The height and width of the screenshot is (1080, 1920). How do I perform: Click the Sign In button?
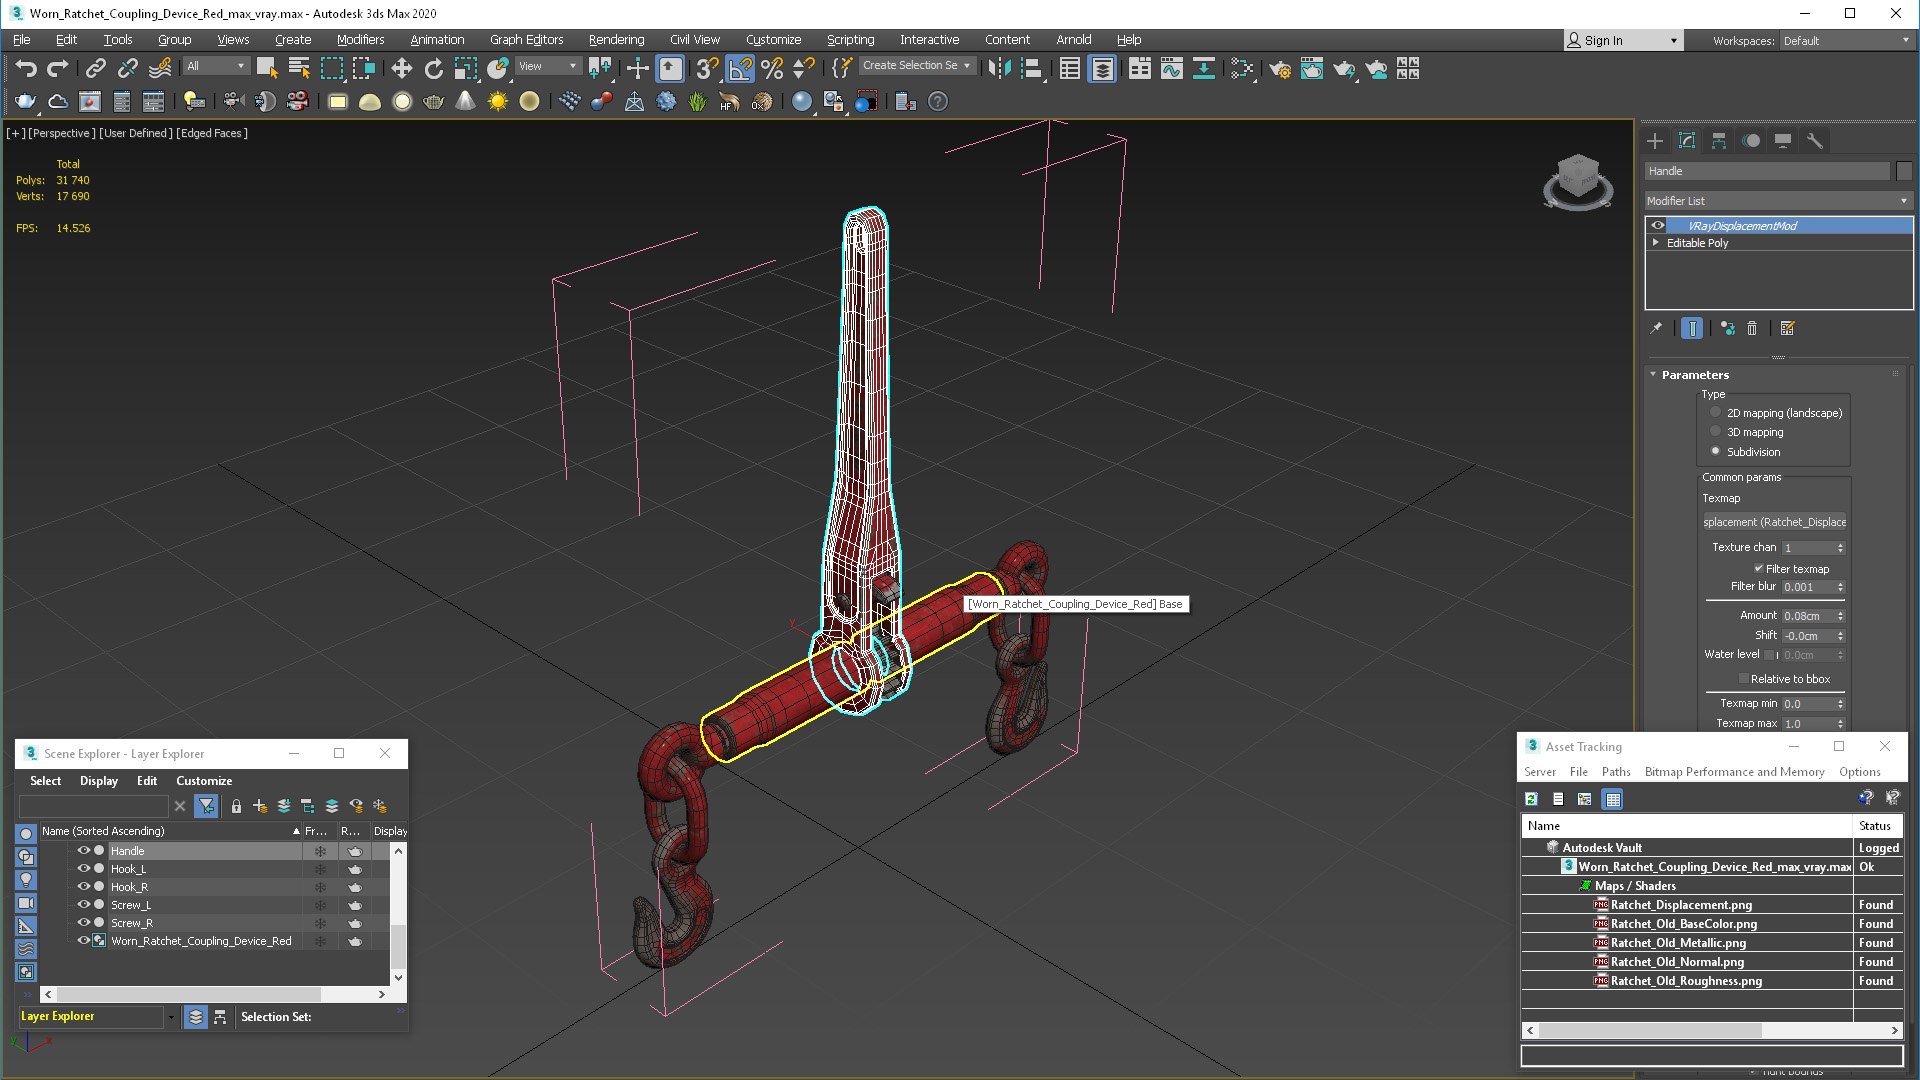point(1603,41)
